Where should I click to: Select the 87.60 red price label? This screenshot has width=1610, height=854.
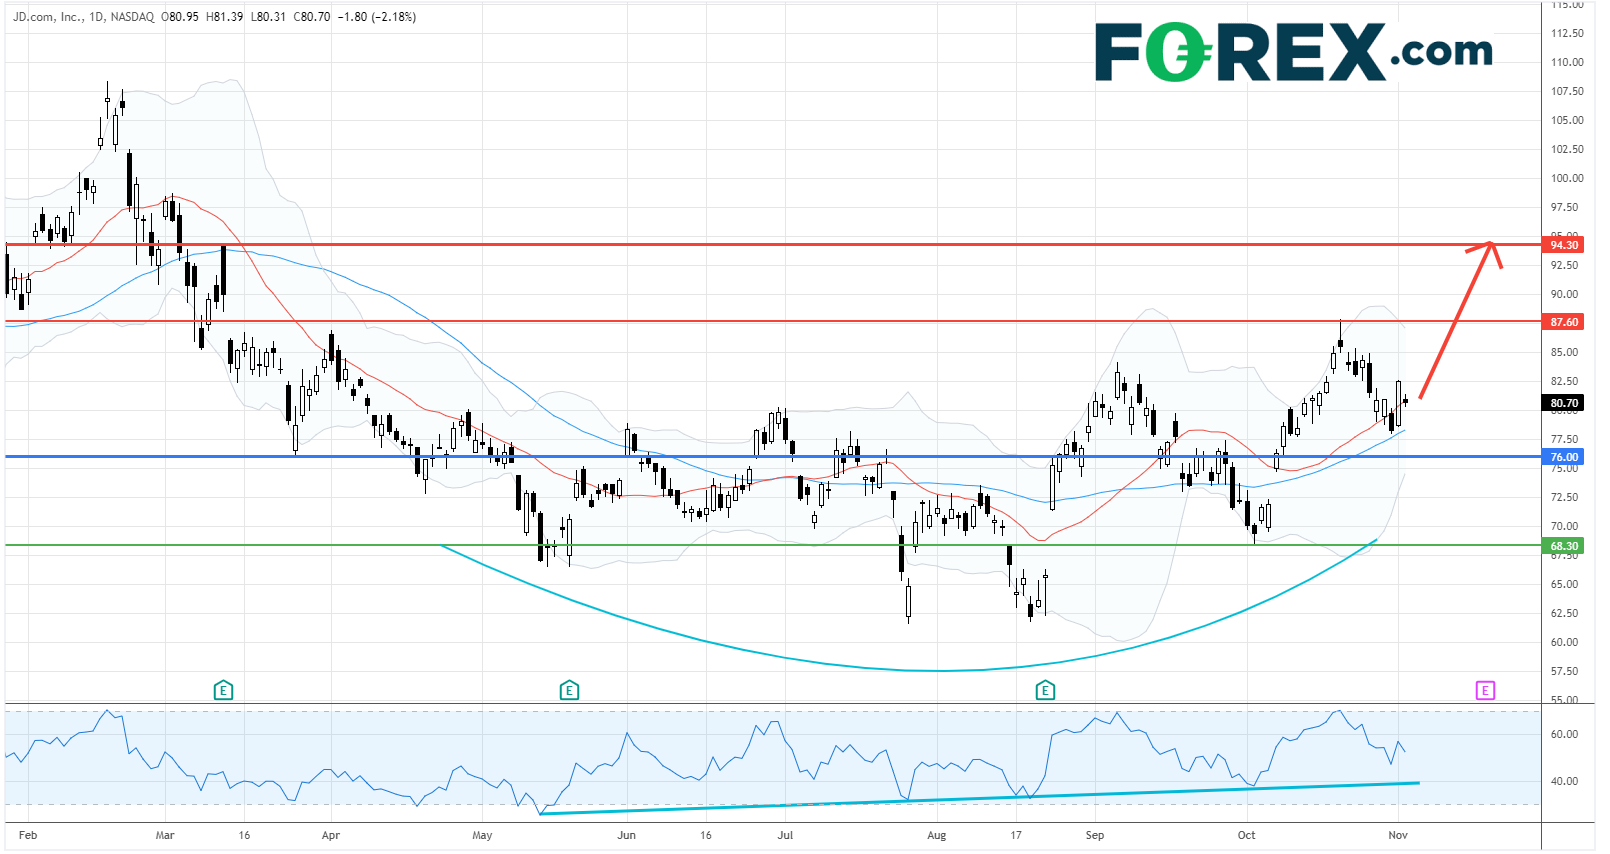pyautogui.click(x=1564, y=322)
